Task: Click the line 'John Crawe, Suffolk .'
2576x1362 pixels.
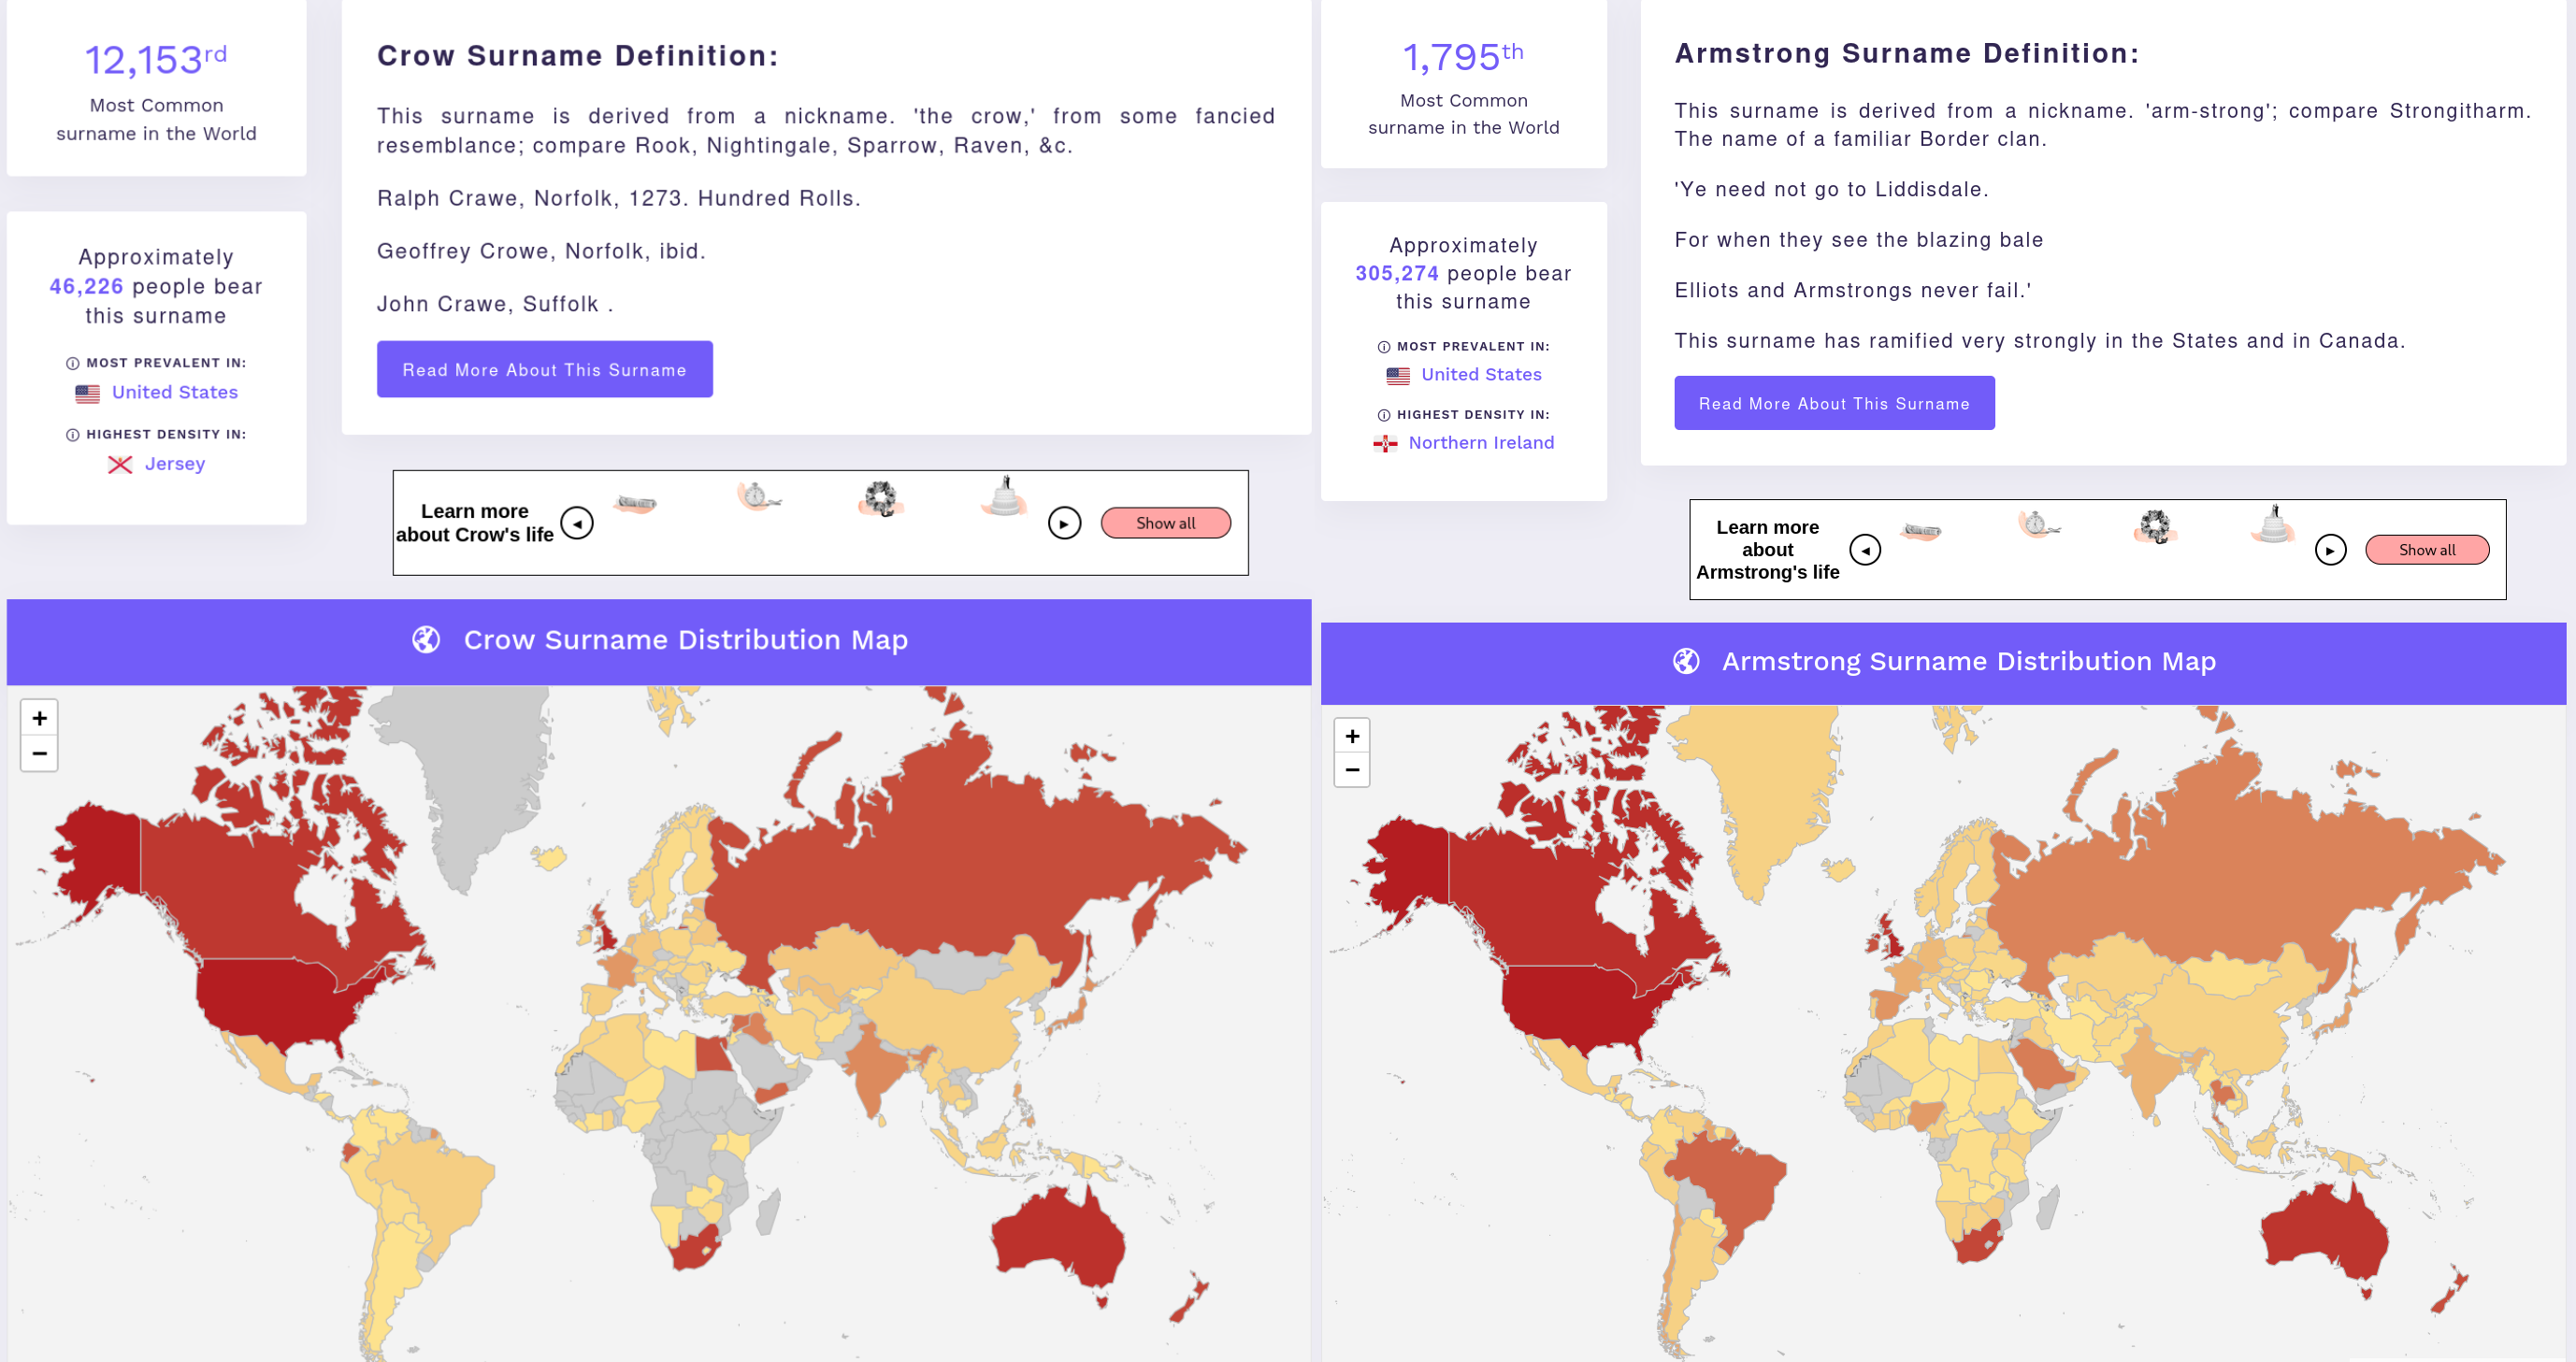Action: click(x=495, y=305)
